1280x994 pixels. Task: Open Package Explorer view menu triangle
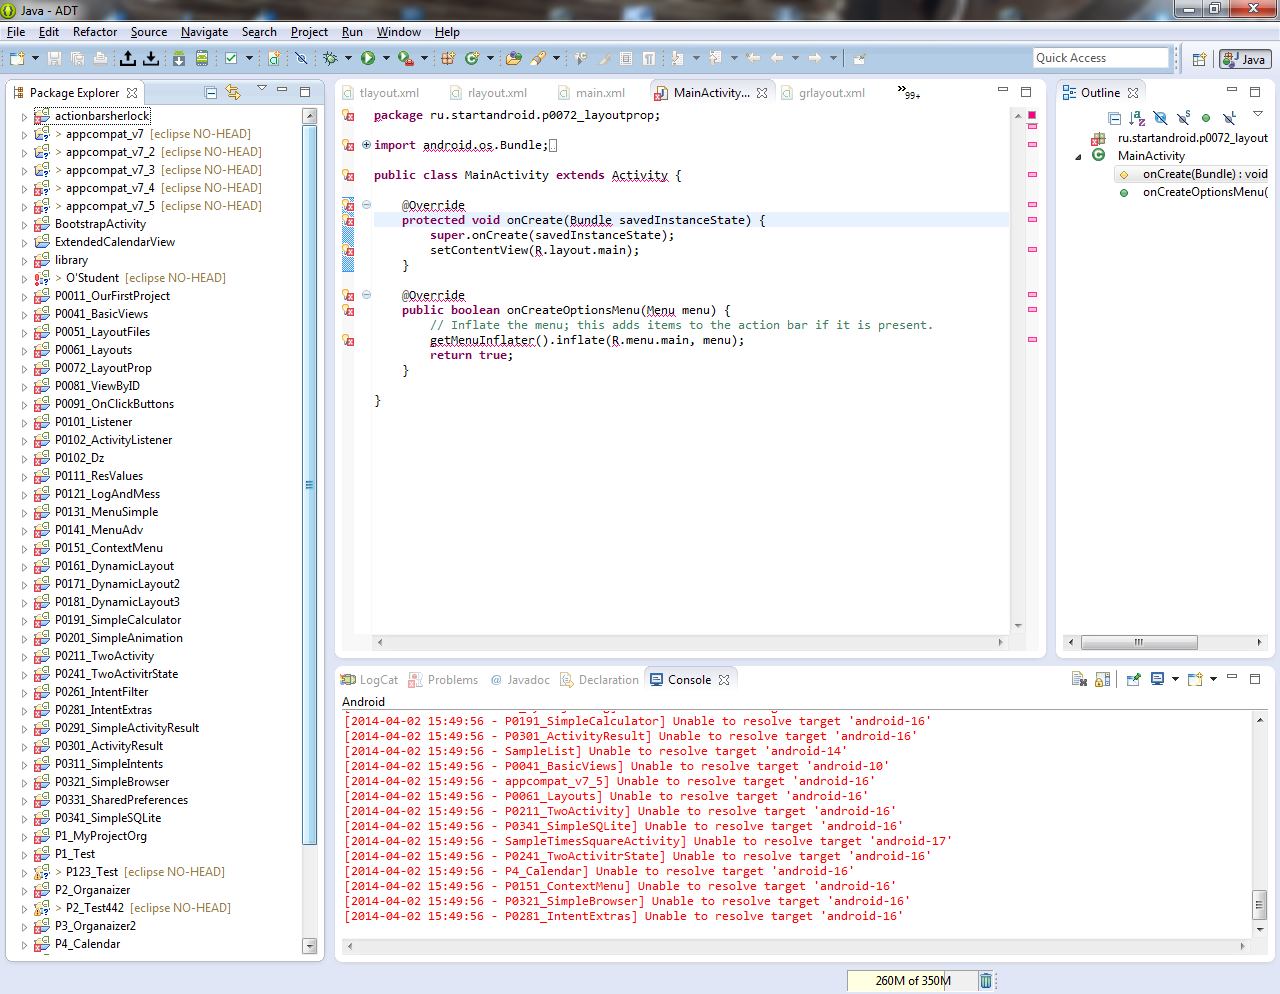click(x=262, y=89)
